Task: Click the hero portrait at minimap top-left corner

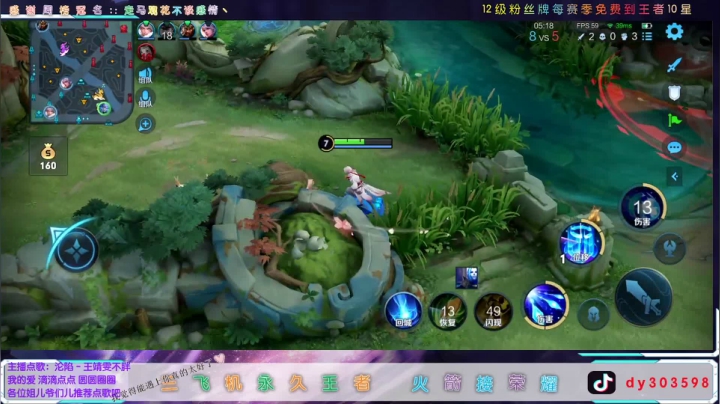Action: pyautogui.click(x=43, y=25)
